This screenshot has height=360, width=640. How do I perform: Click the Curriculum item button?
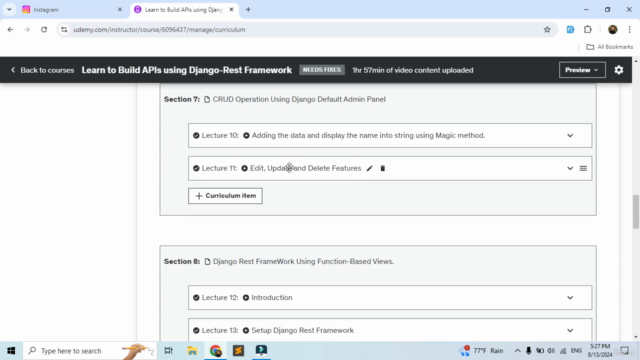pyautogui.click(x=225, y=196)
